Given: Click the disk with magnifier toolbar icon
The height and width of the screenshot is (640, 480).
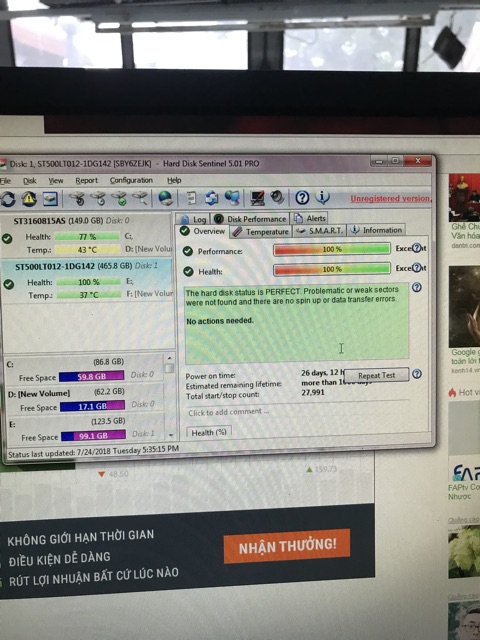Looking at the screenshot, I should (x=140, y=198).
